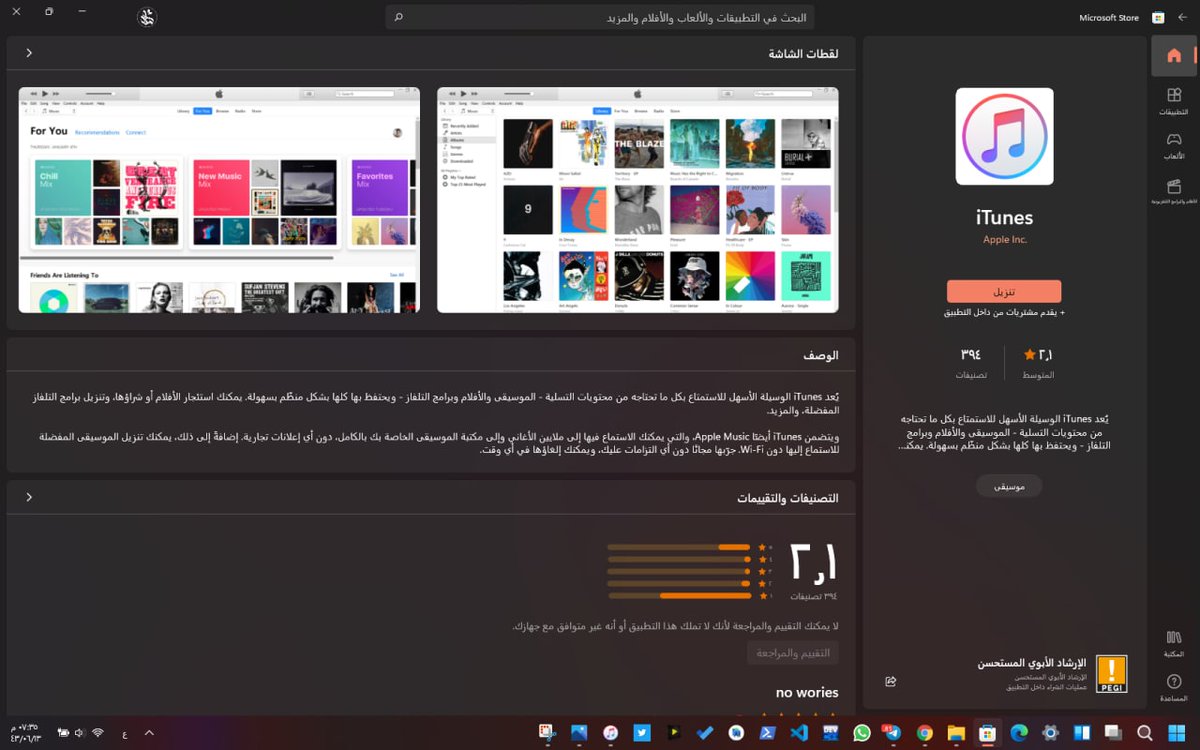This screenshot has height=750, width=1200.
Task: Click the Music (موسيقى) category tag
Action: (x=1009, y=486)
